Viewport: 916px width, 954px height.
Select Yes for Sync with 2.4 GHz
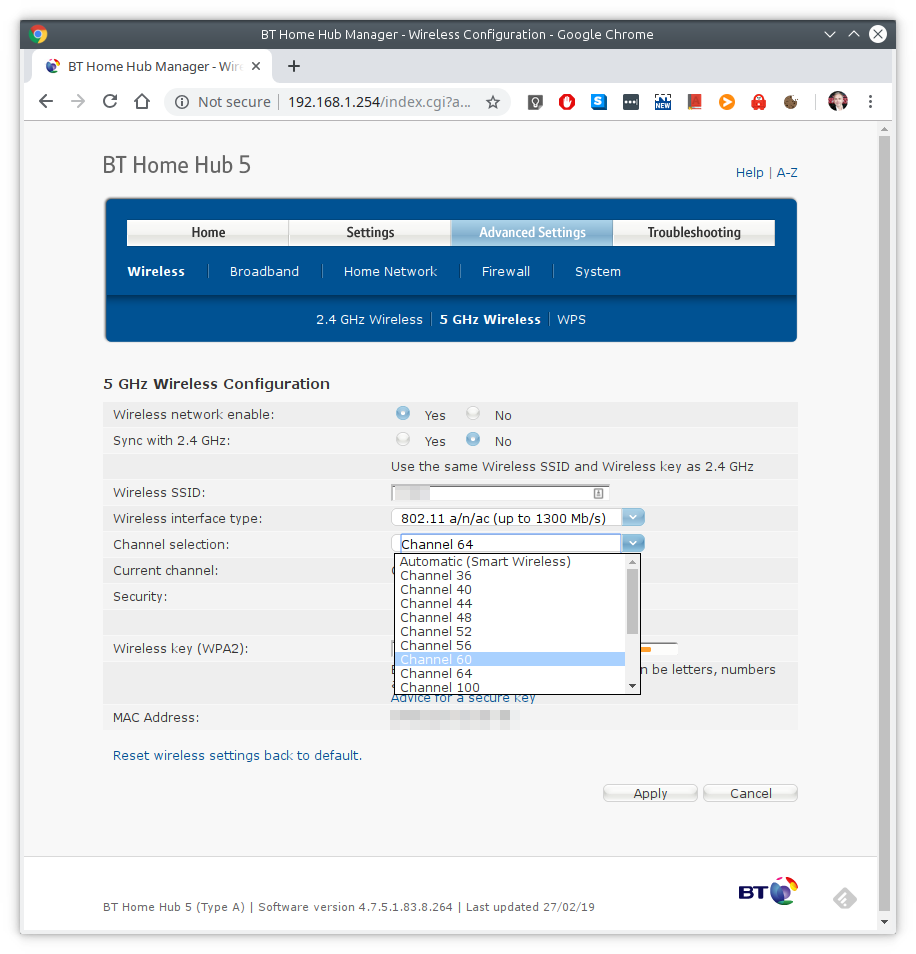click(403, 439)
